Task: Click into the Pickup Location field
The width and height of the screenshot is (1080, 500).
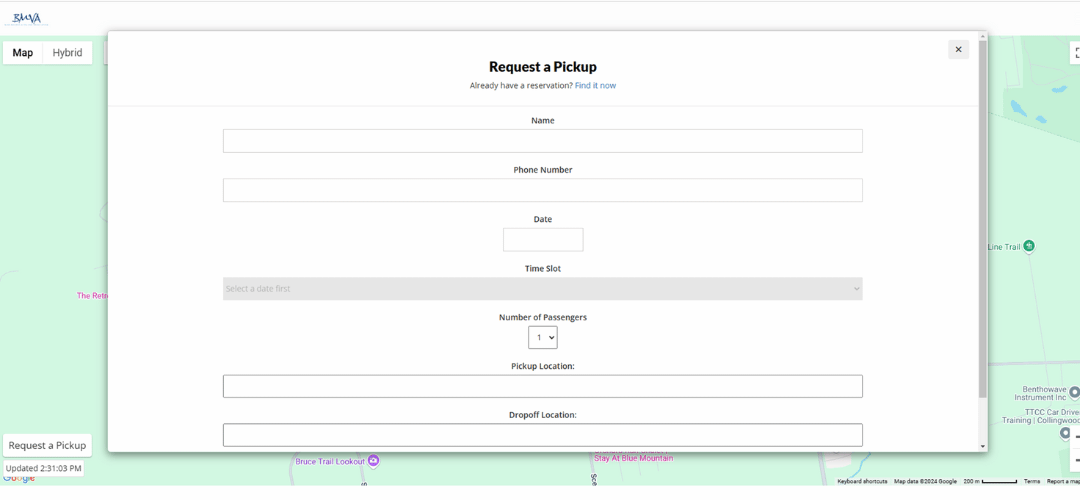Action: [542, 386]
